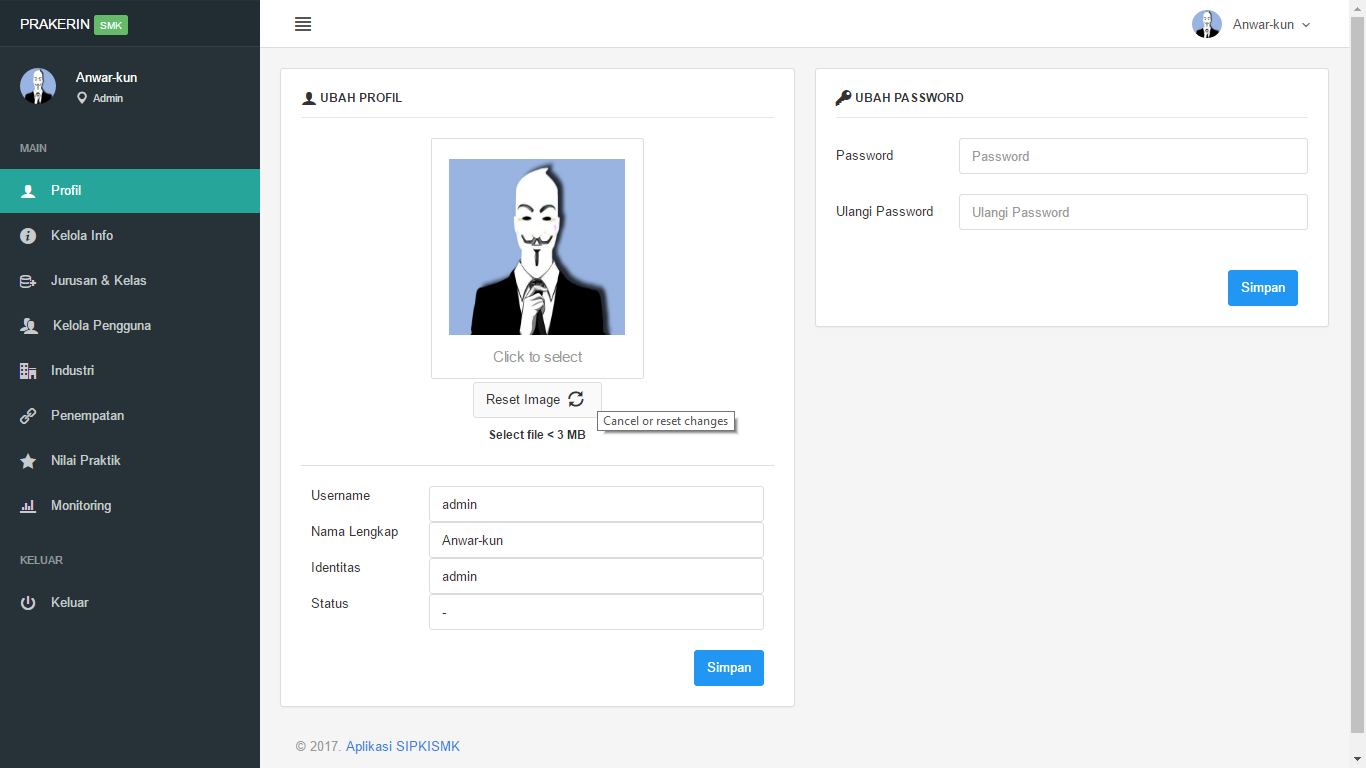Open the Nilai Praktik menu item
The height and width of the screenshot is (768, 1366).
click(x=130, y=461)
